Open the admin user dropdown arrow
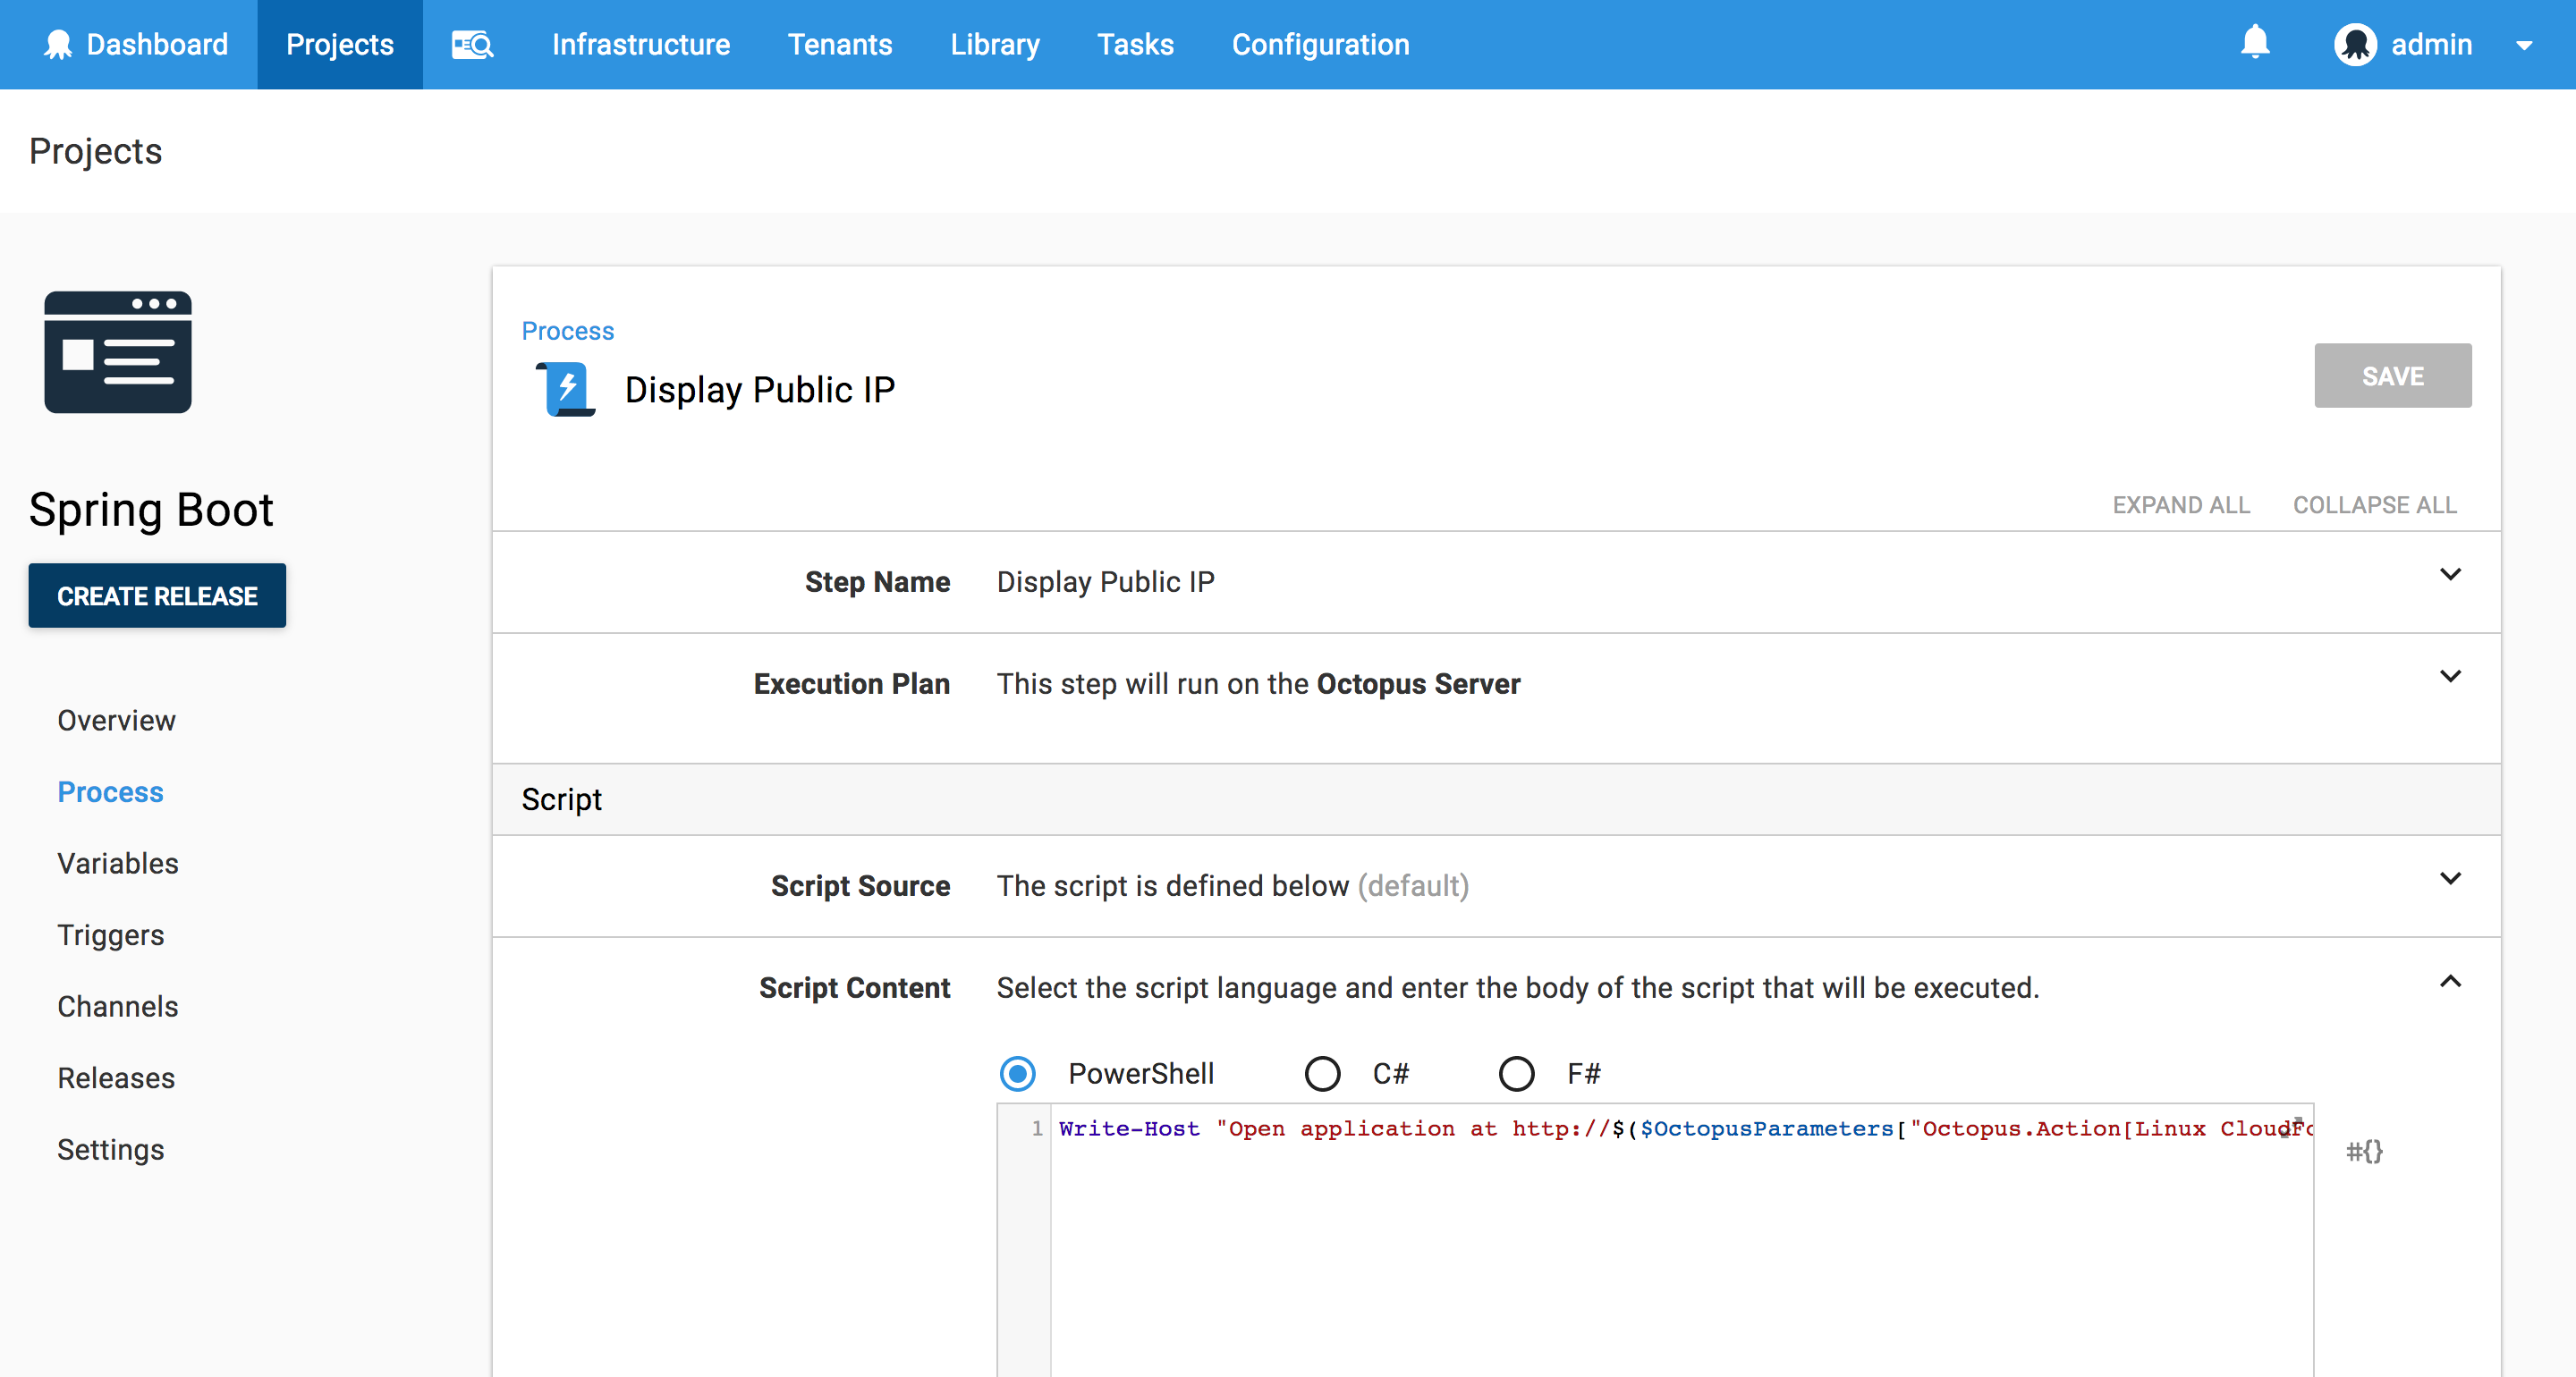 coord(2524,46)
